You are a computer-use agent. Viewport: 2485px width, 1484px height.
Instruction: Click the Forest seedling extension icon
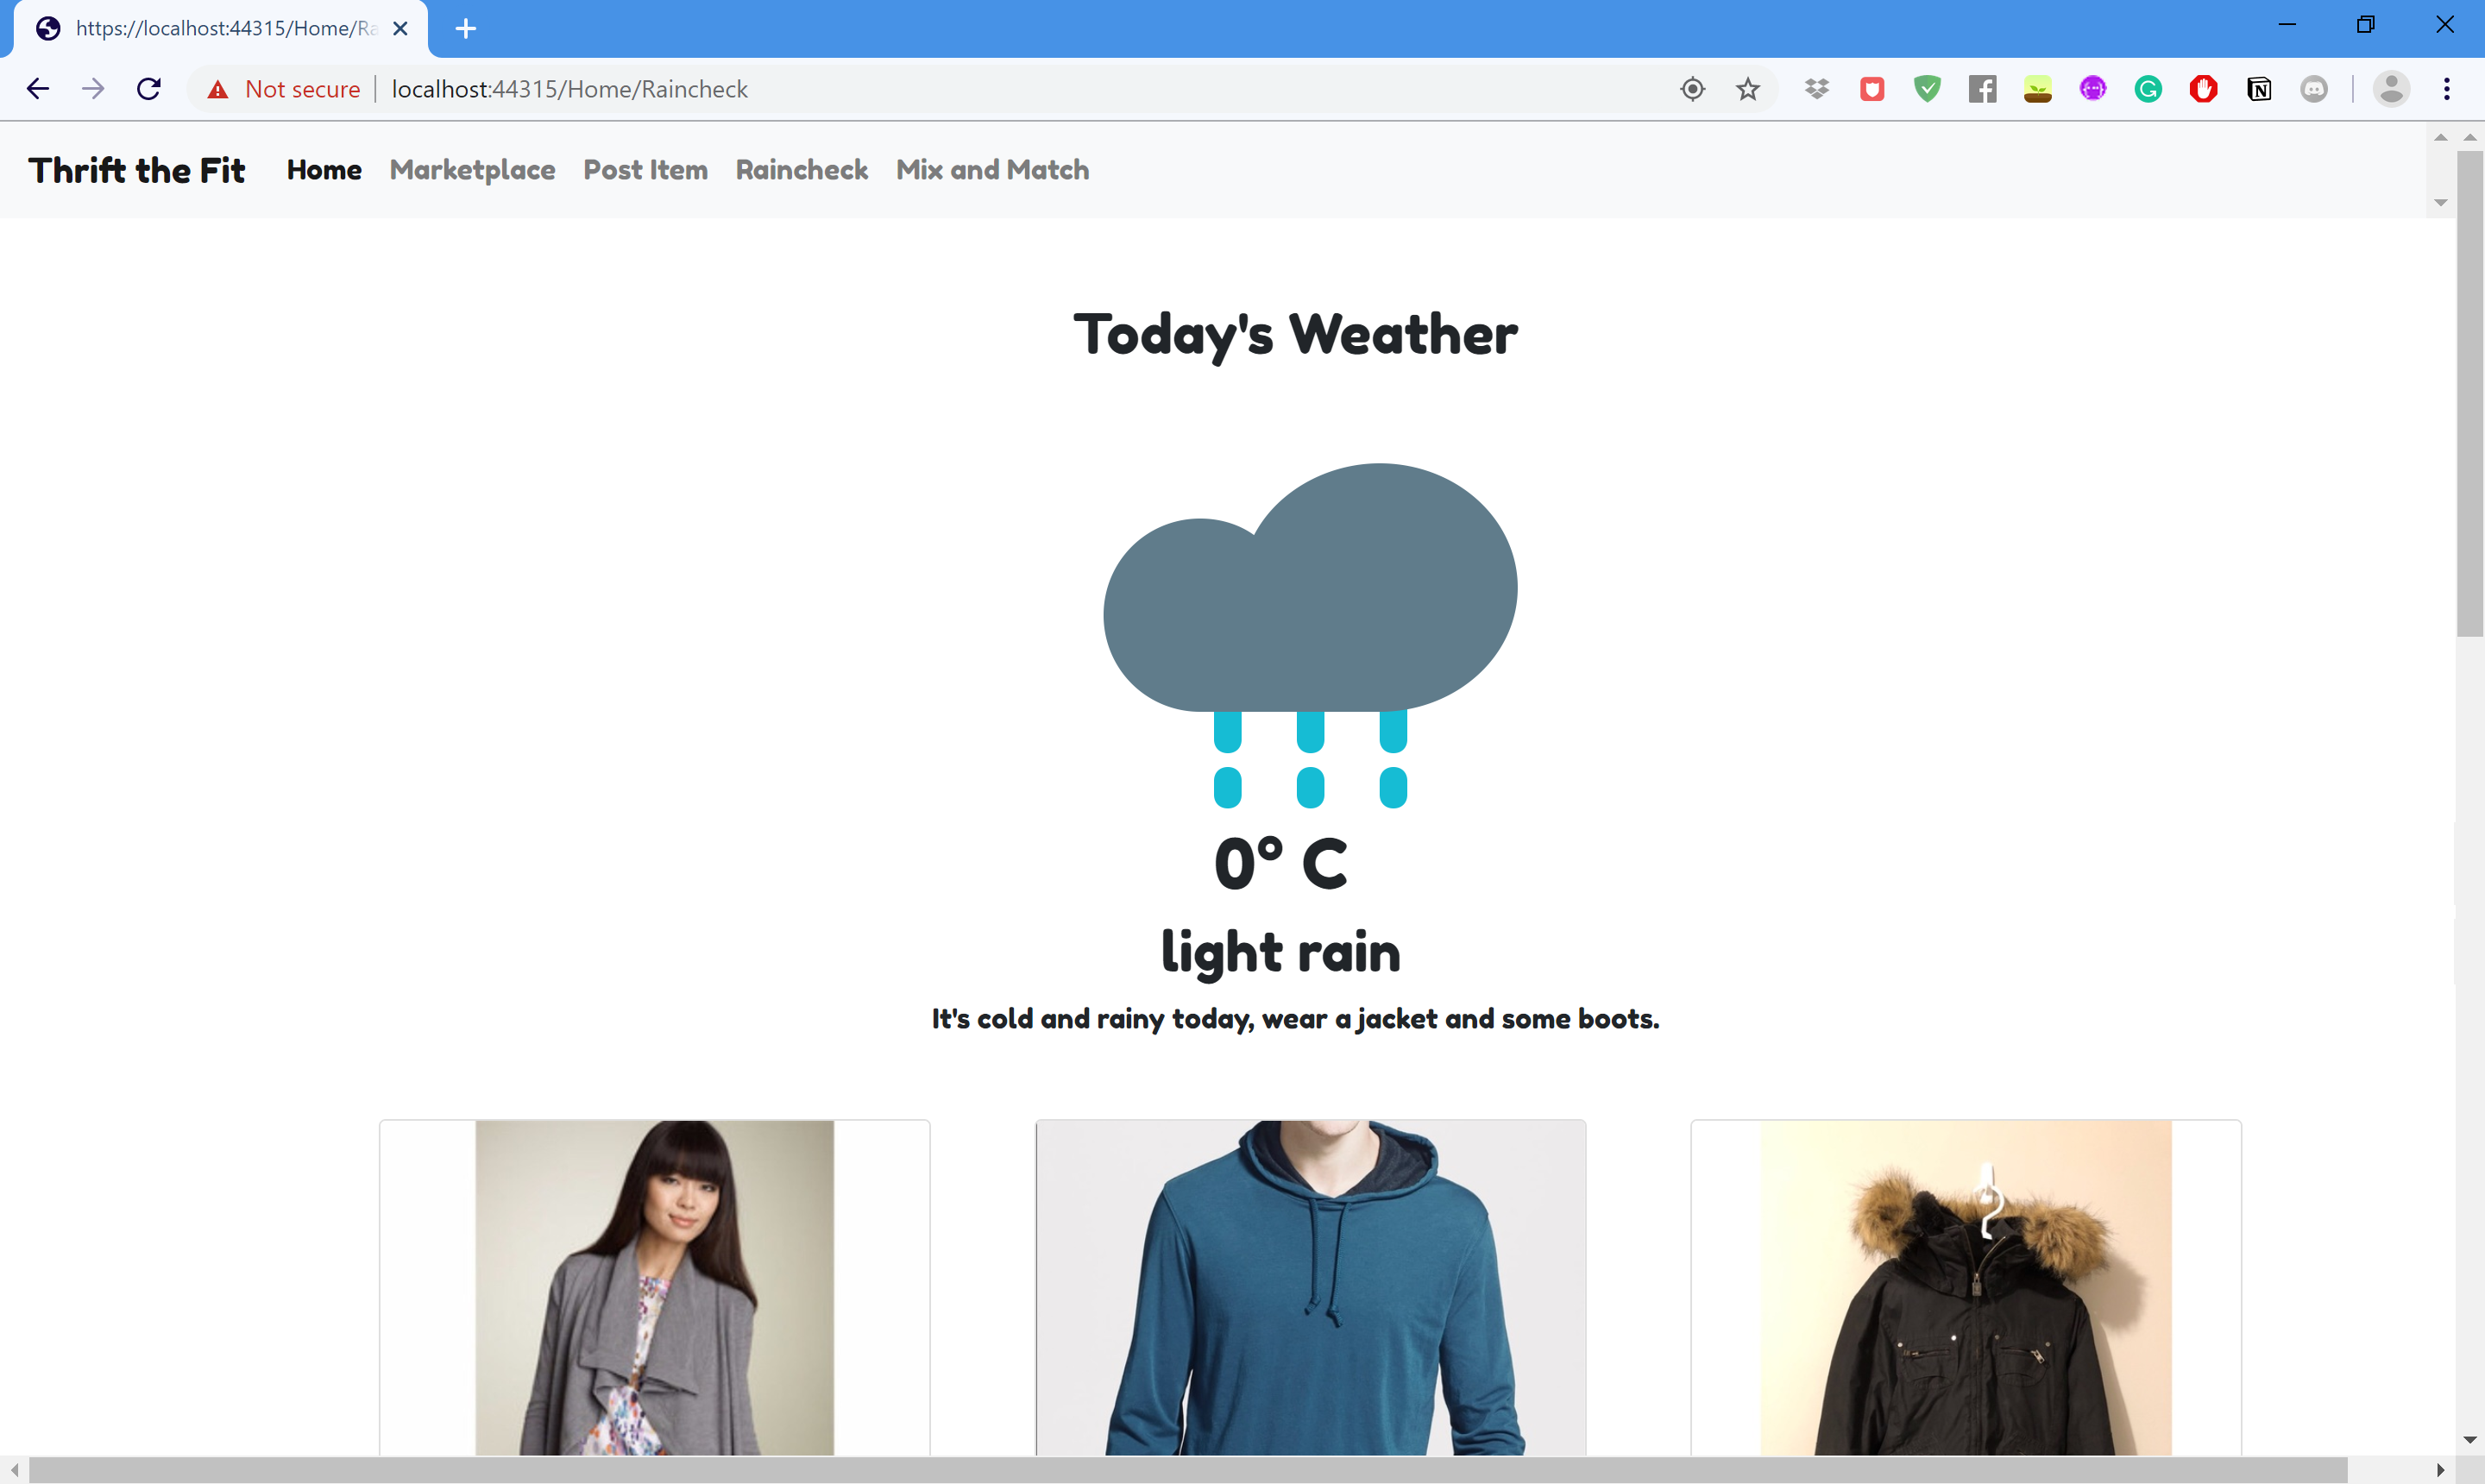(x=2037, y=89)
